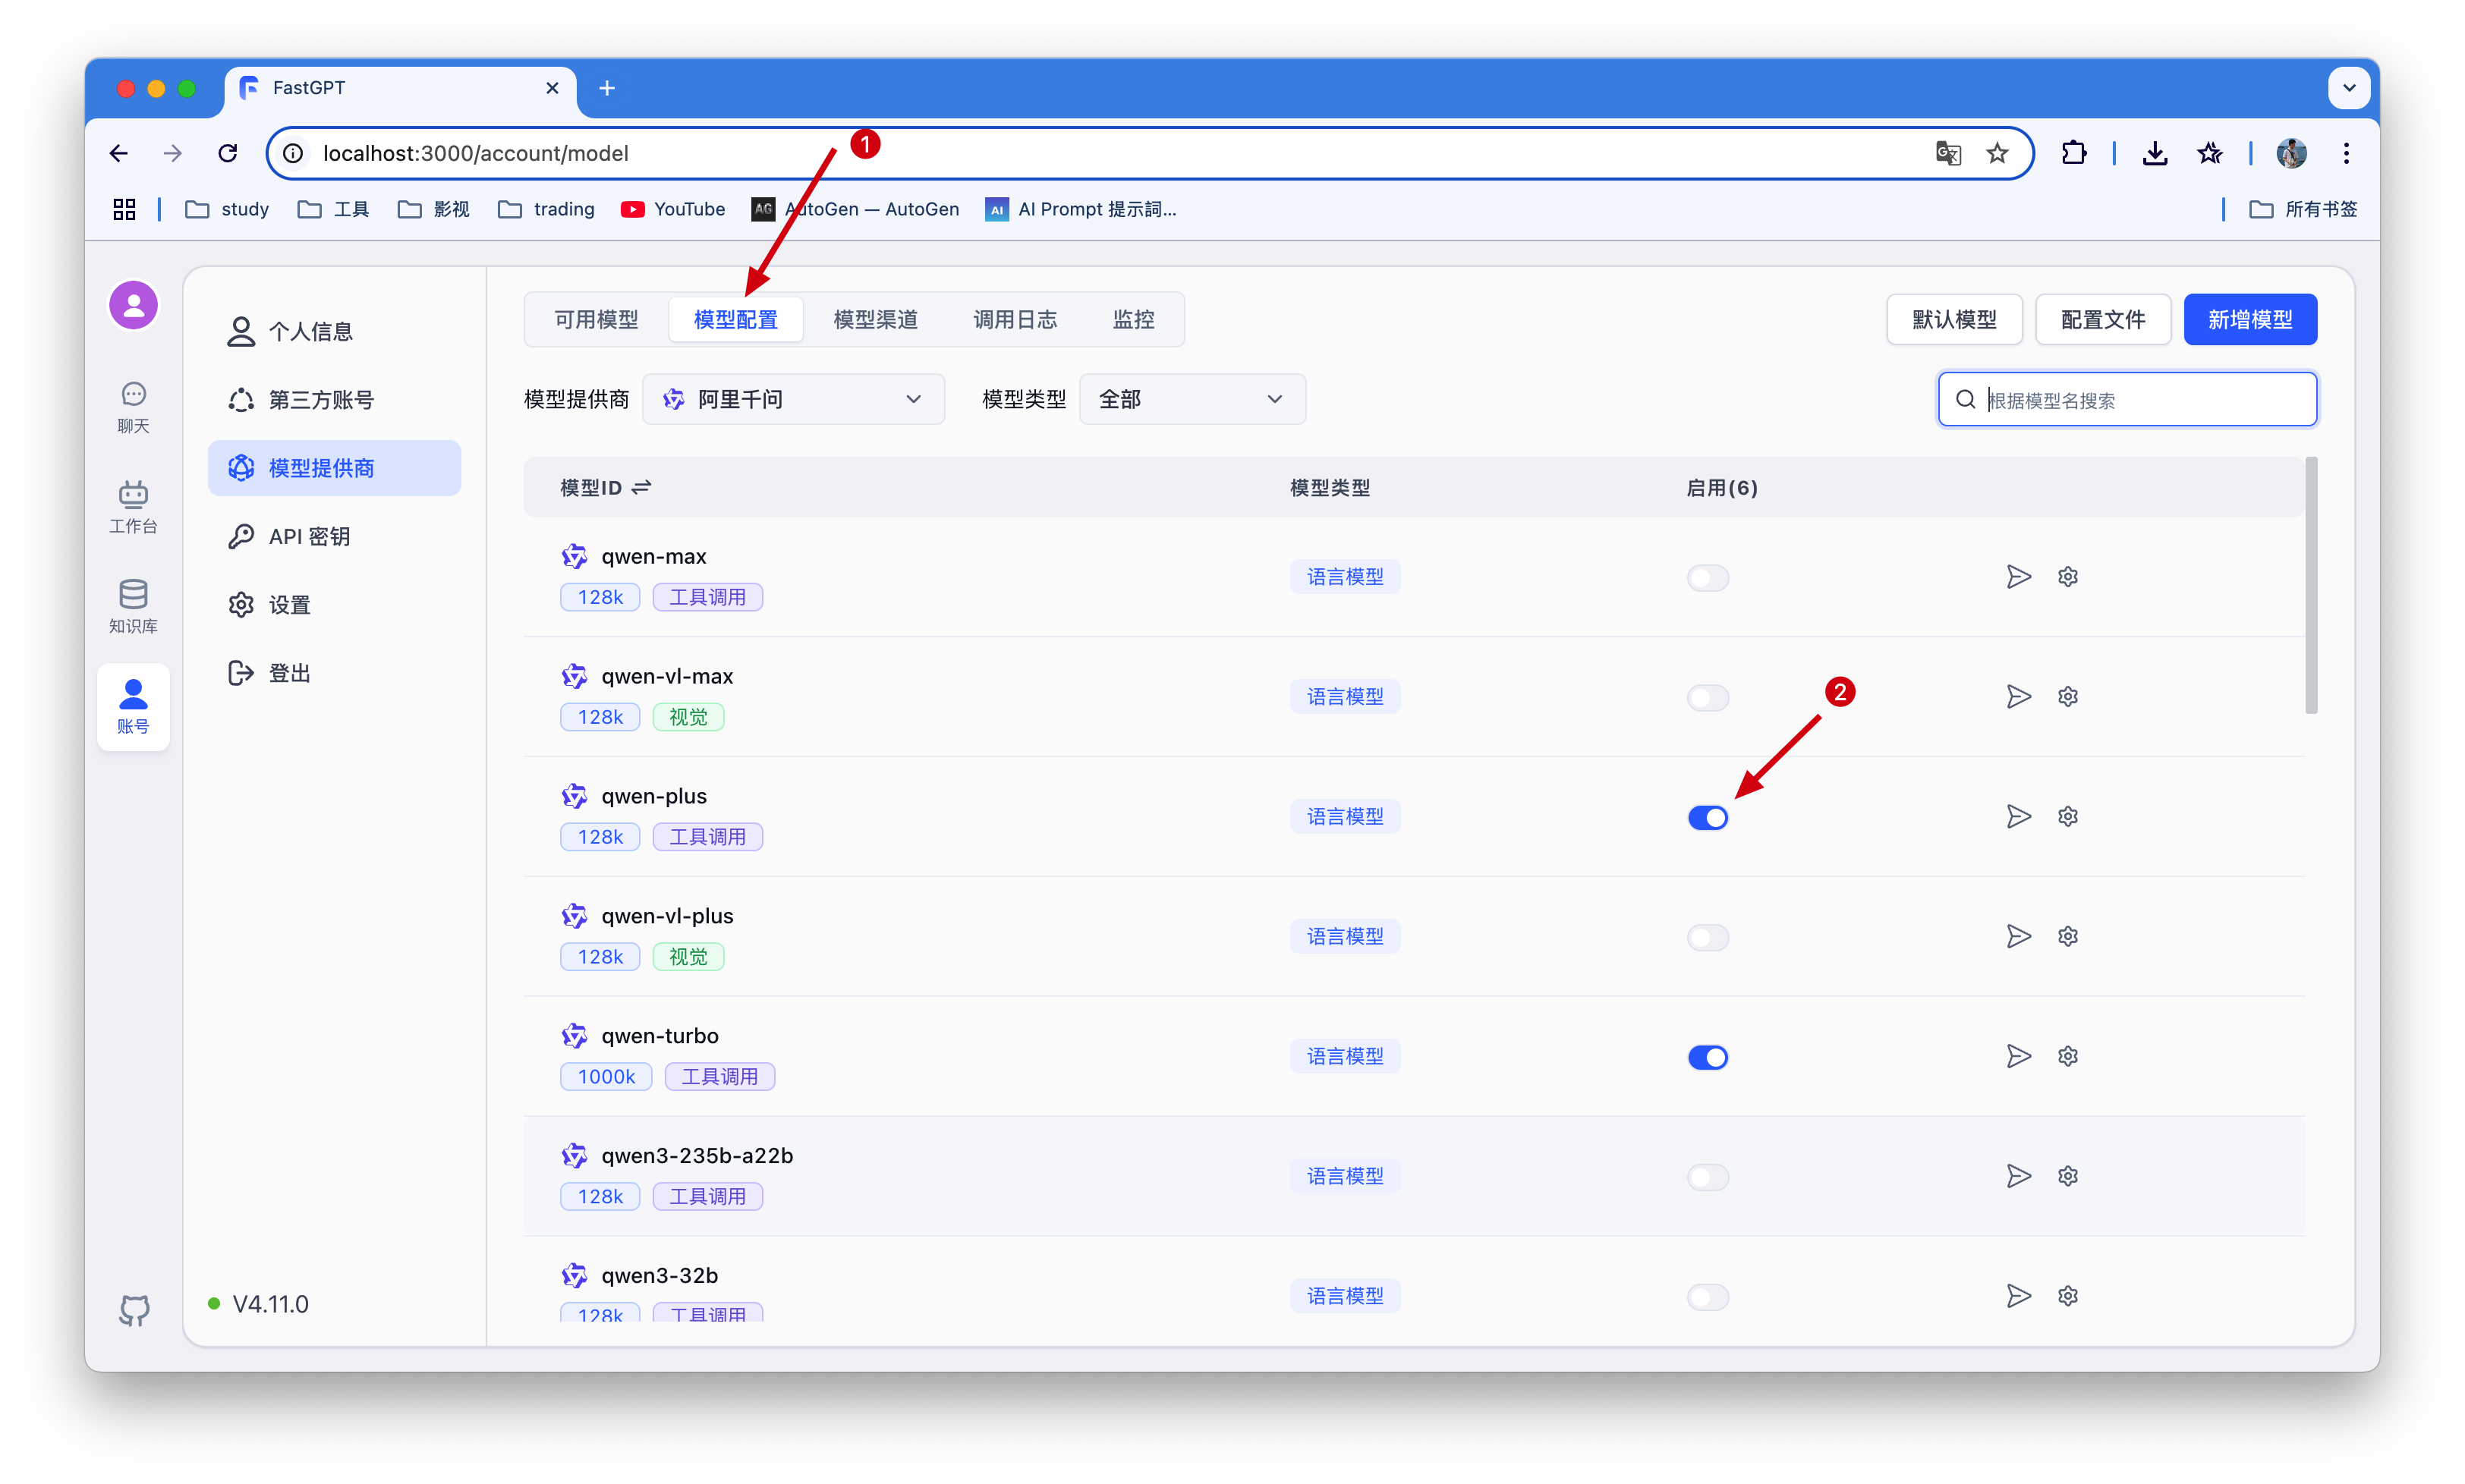The image size is (2465, 1484).
Task: Enable the qwen-vl-max model toggle
Action: (x=1707, y=698)
